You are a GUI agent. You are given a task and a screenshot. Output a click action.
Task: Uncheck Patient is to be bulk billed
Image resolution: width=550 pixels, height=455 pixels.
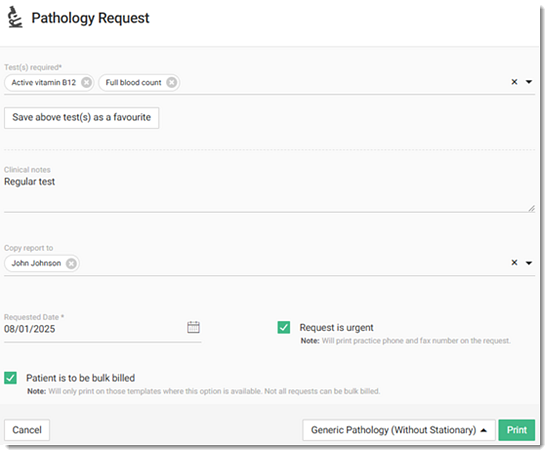pos(11,378)
